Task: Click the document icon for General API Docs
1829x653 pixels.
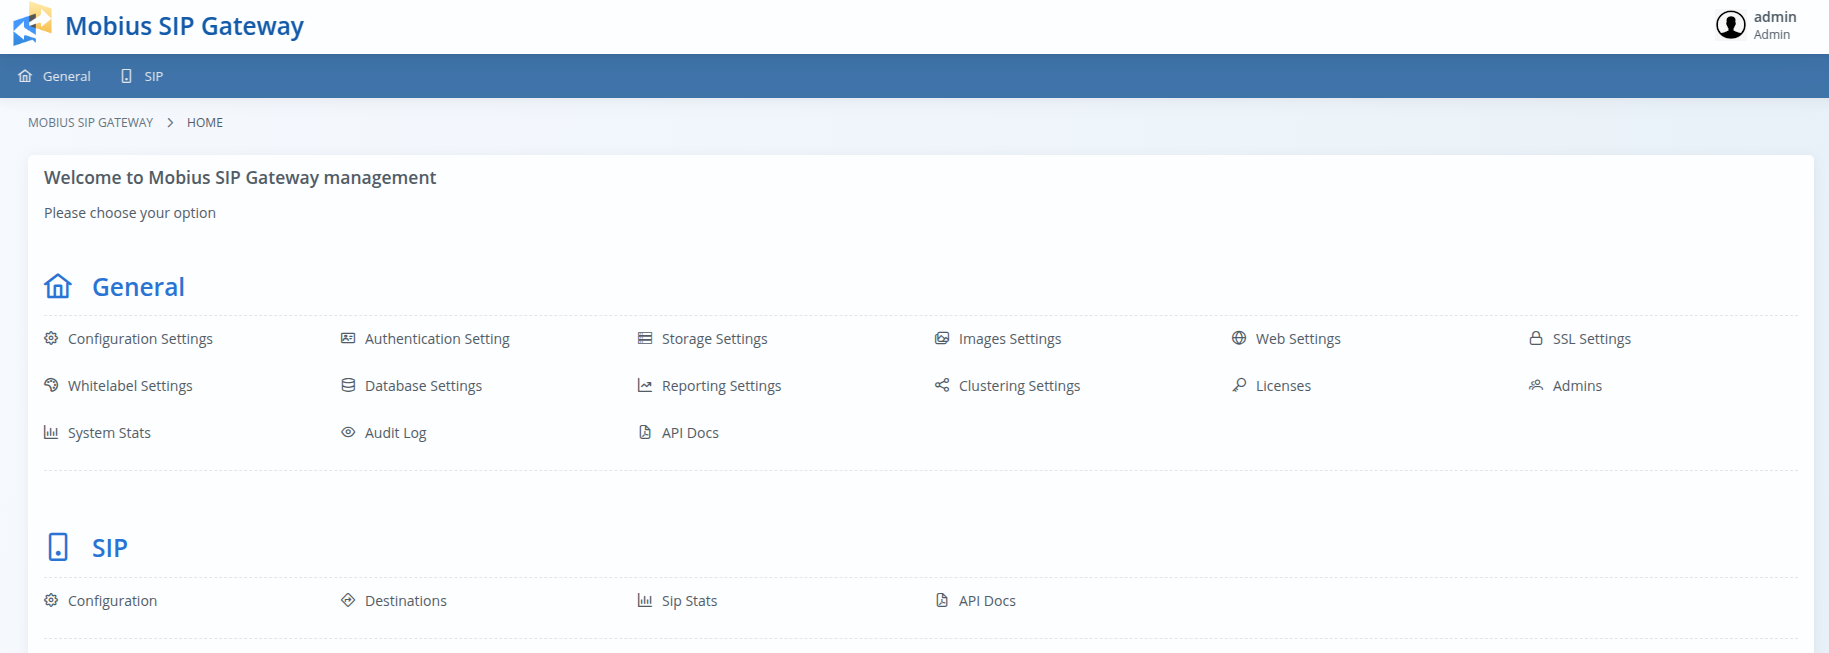Action: (x=645, y=432)
